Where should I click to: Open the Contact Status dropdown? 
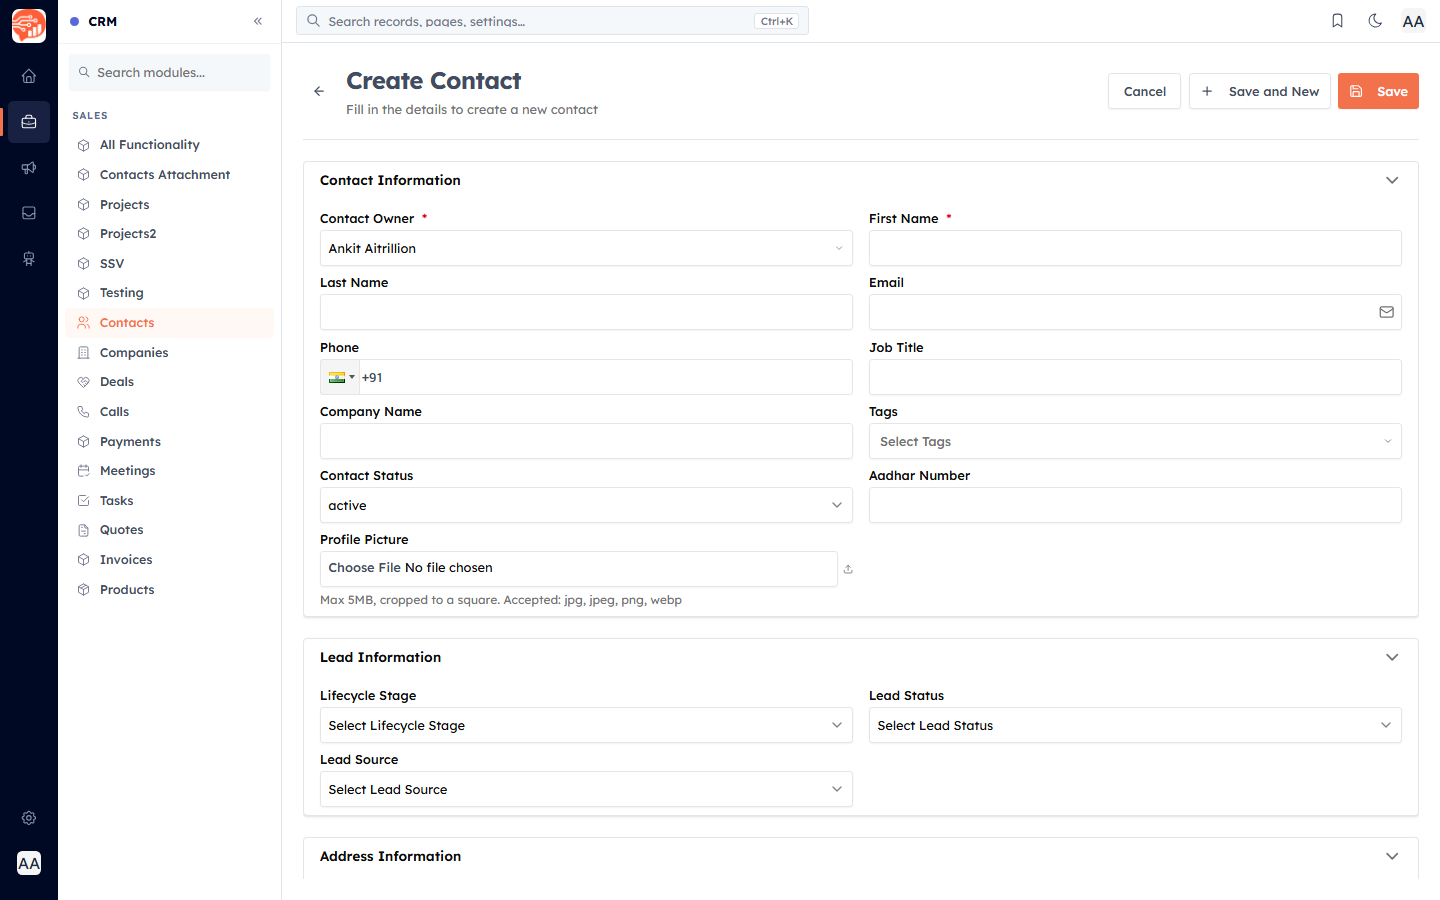pyautogui.click(x=586, y=505)
